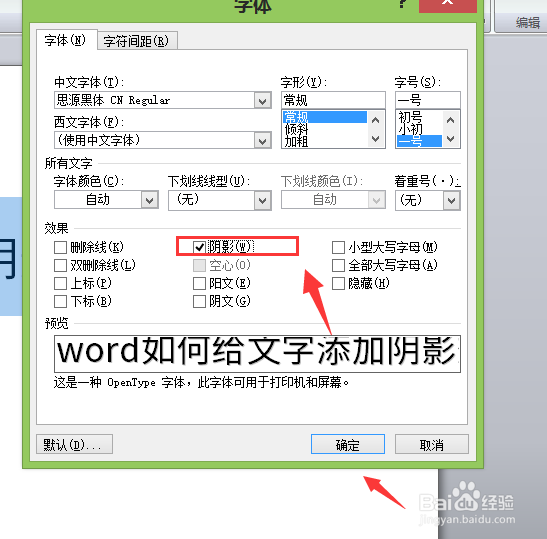Click the up arrow of the 字号 list
This screenshot has height=539, width=547.
(x=450, y=120)
